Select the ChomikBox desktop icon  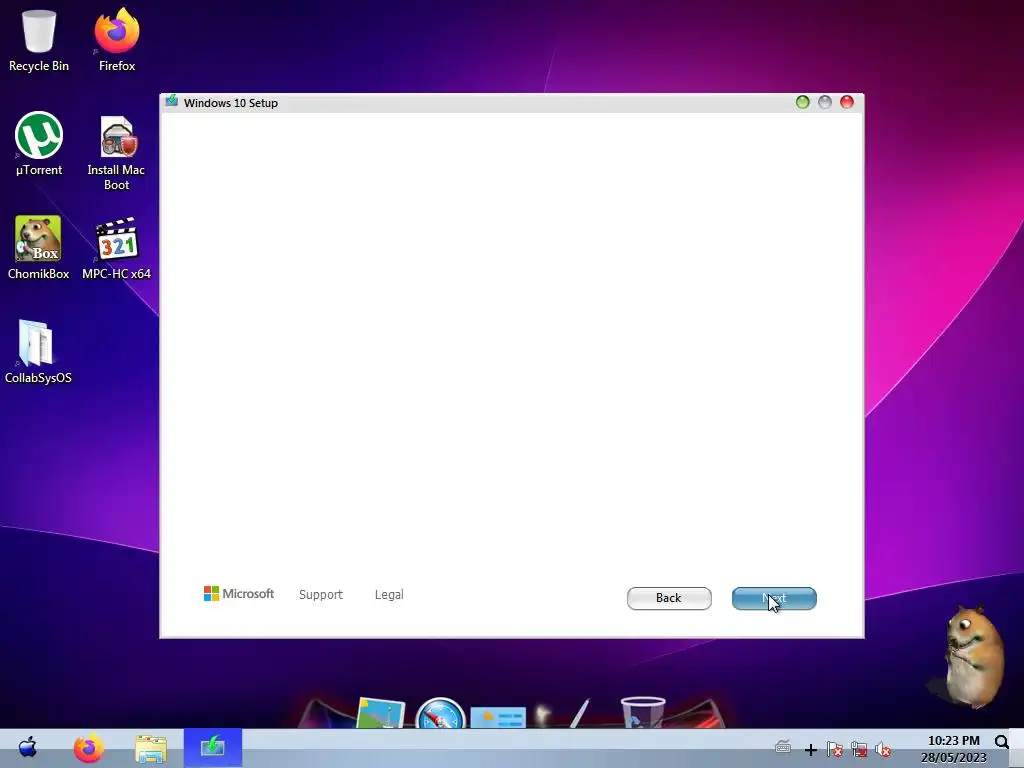click(x=38, y=248)
